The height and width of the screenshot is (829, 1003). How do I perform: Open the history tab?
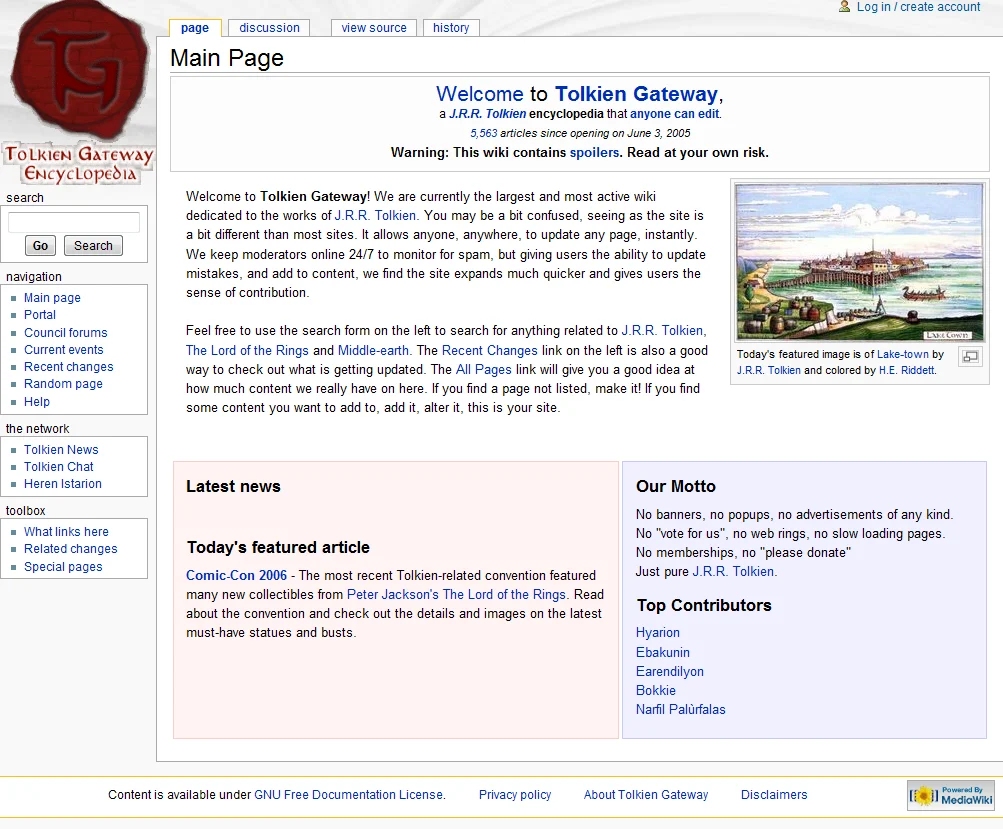[x=451, y=28]
